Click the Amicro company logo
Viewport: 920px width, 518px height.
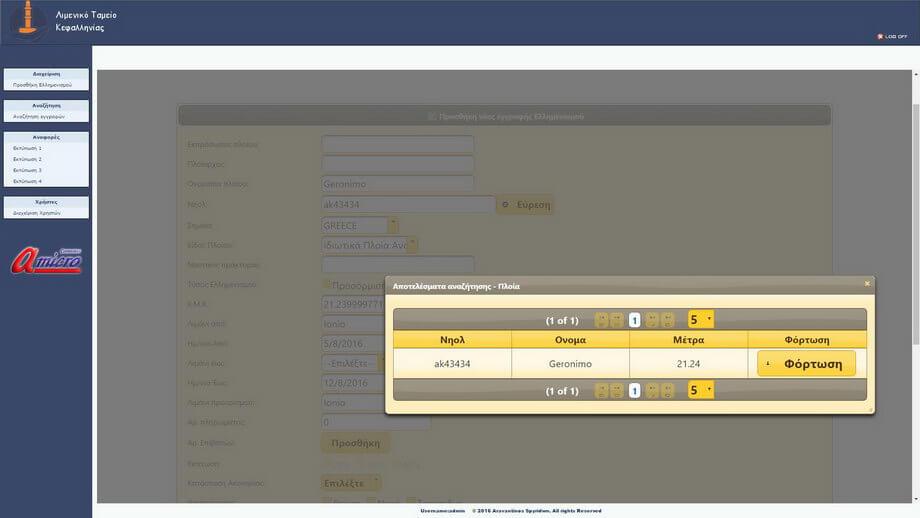click(47, 260)
